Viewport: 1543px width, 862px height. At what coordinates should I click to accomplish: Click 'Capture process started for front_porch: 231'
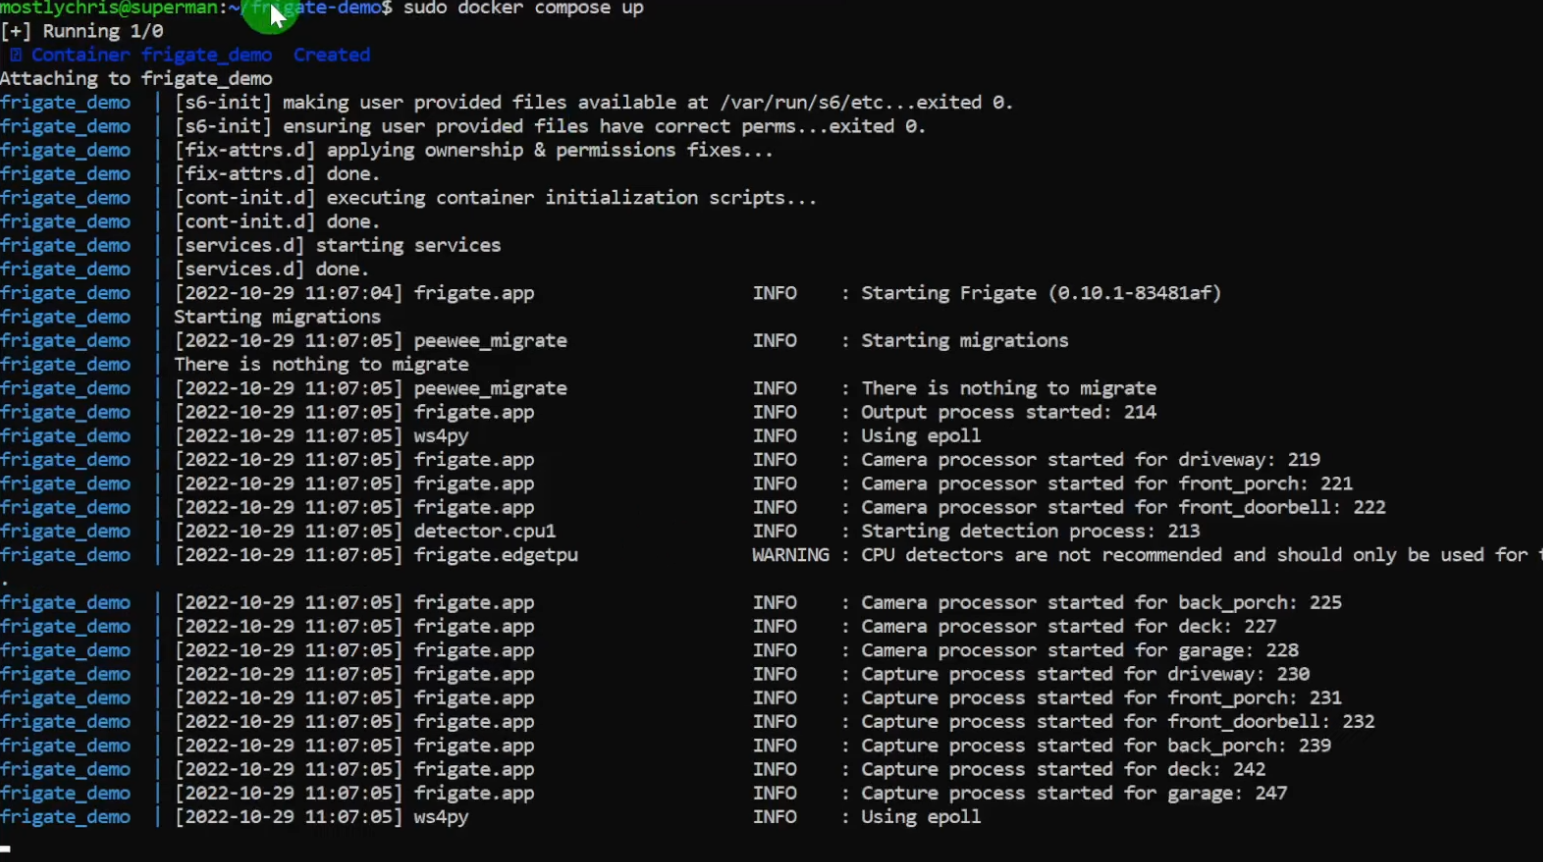[1101, 698]
